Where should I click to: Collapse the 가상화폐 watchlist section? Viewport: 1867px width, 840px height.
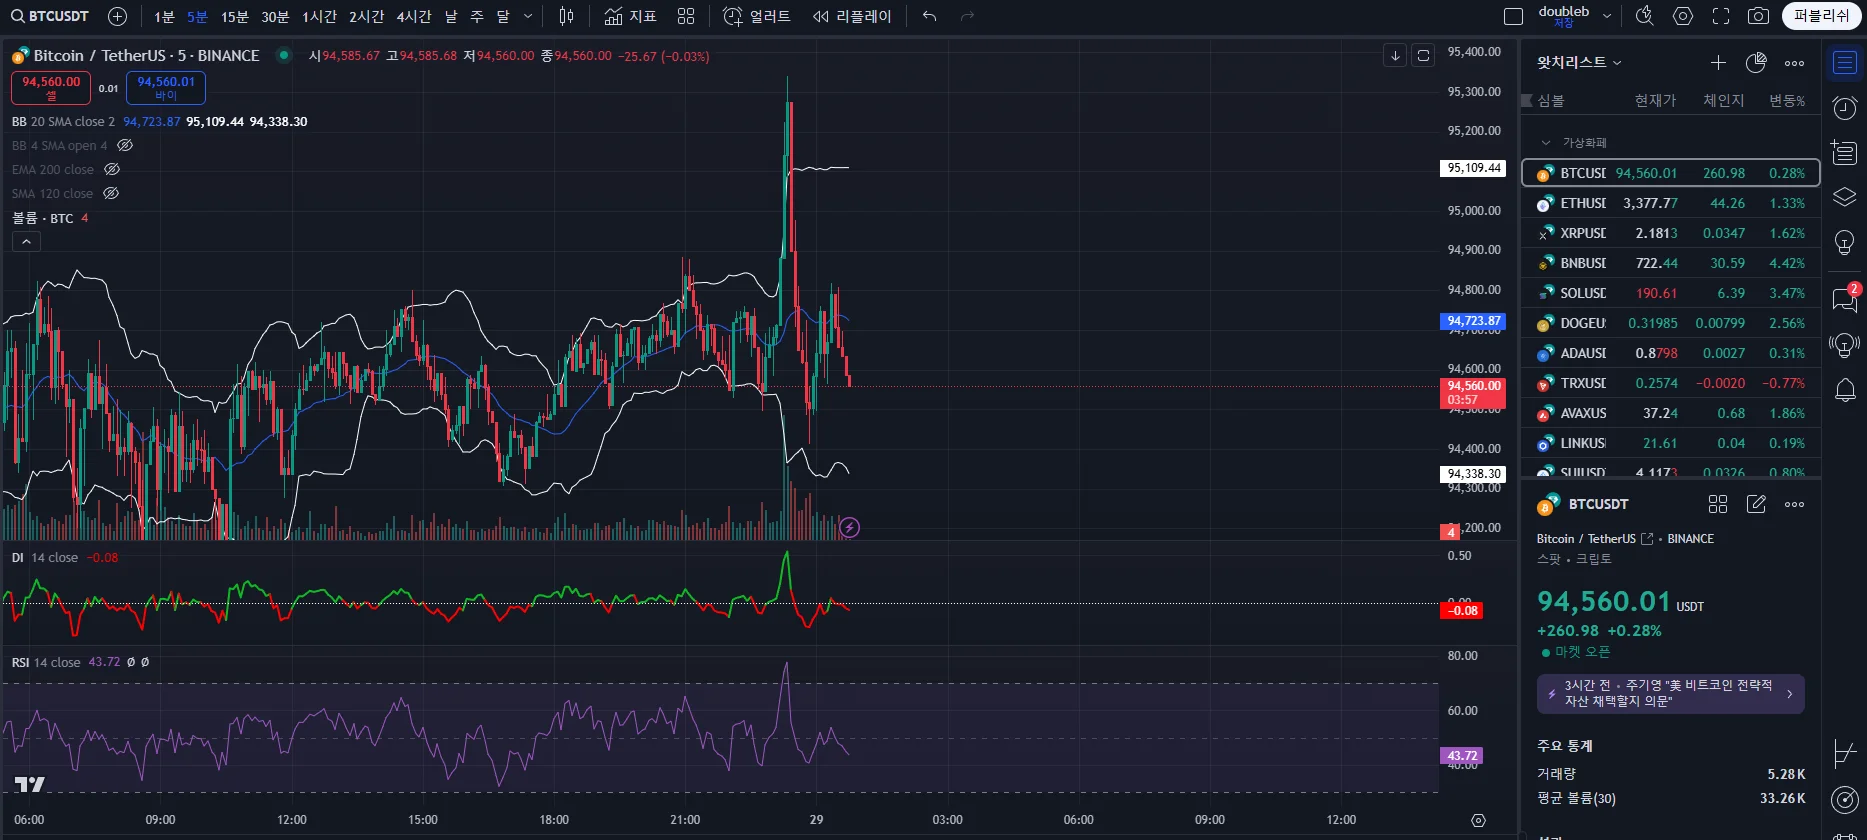coord(1546,143)
